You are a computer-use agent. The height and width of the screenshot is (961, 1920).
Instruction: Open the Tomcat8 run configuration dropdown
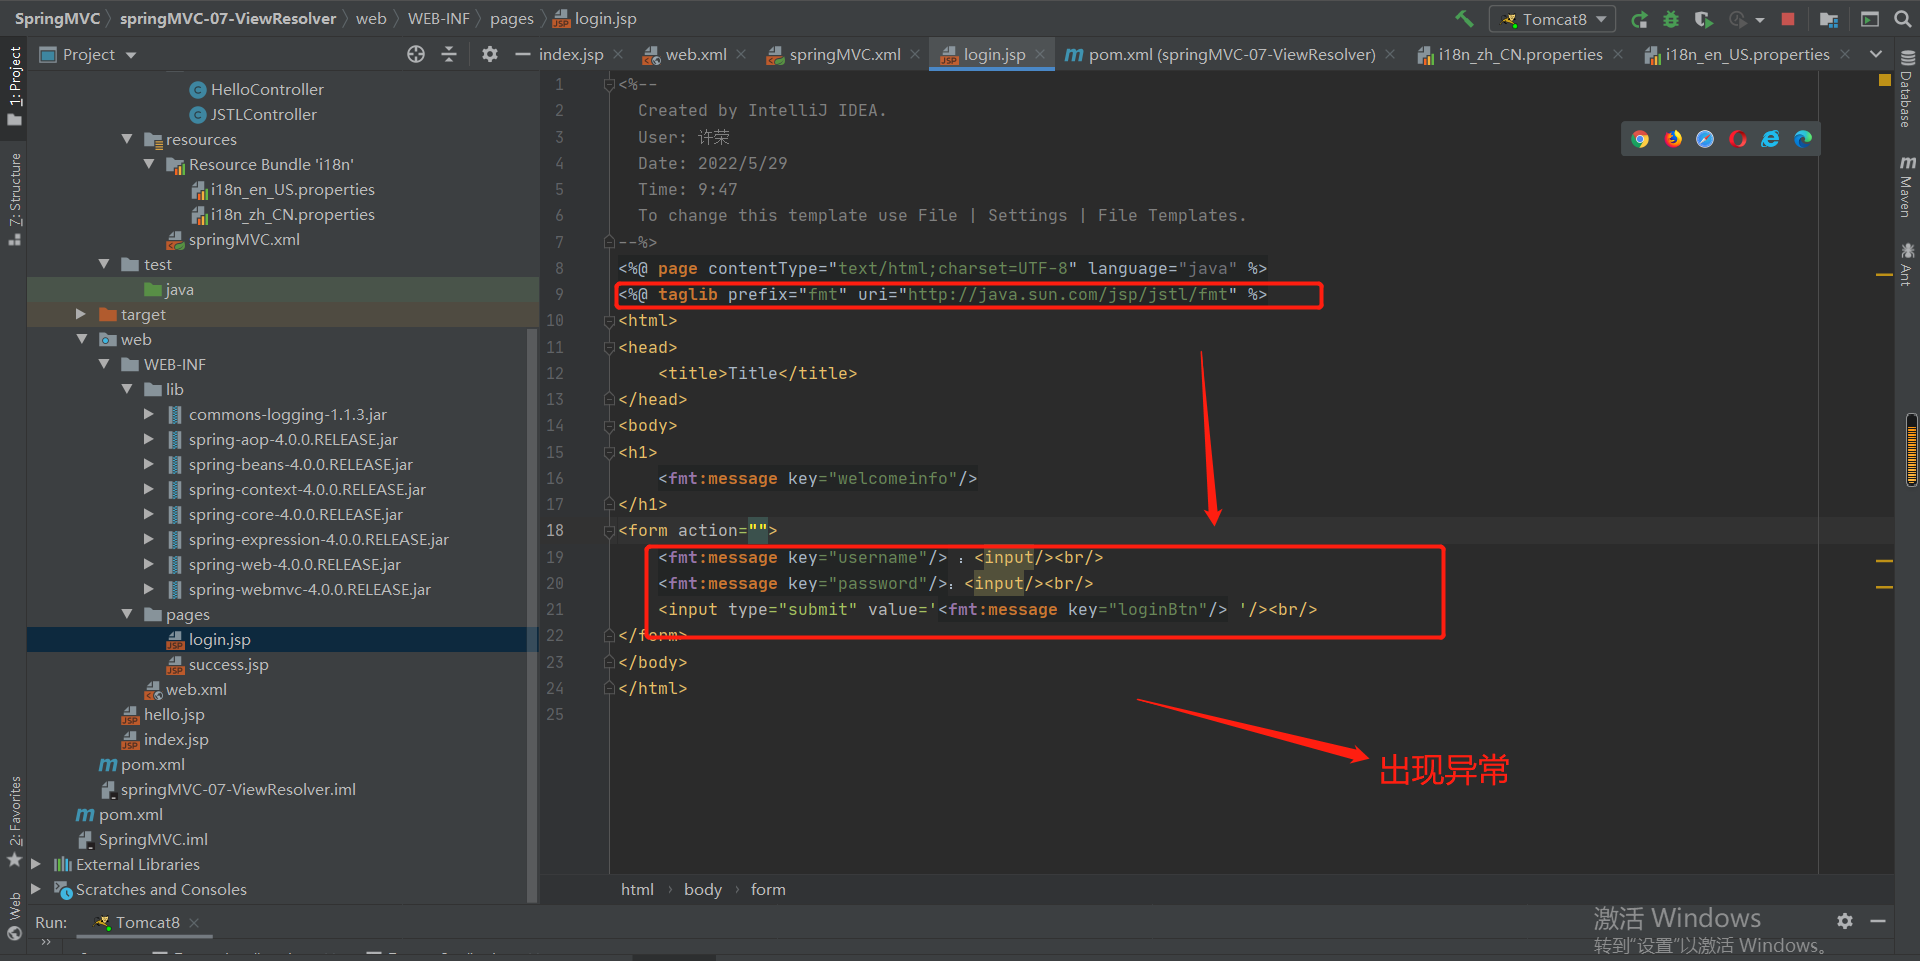click(x=1553, y=19)
